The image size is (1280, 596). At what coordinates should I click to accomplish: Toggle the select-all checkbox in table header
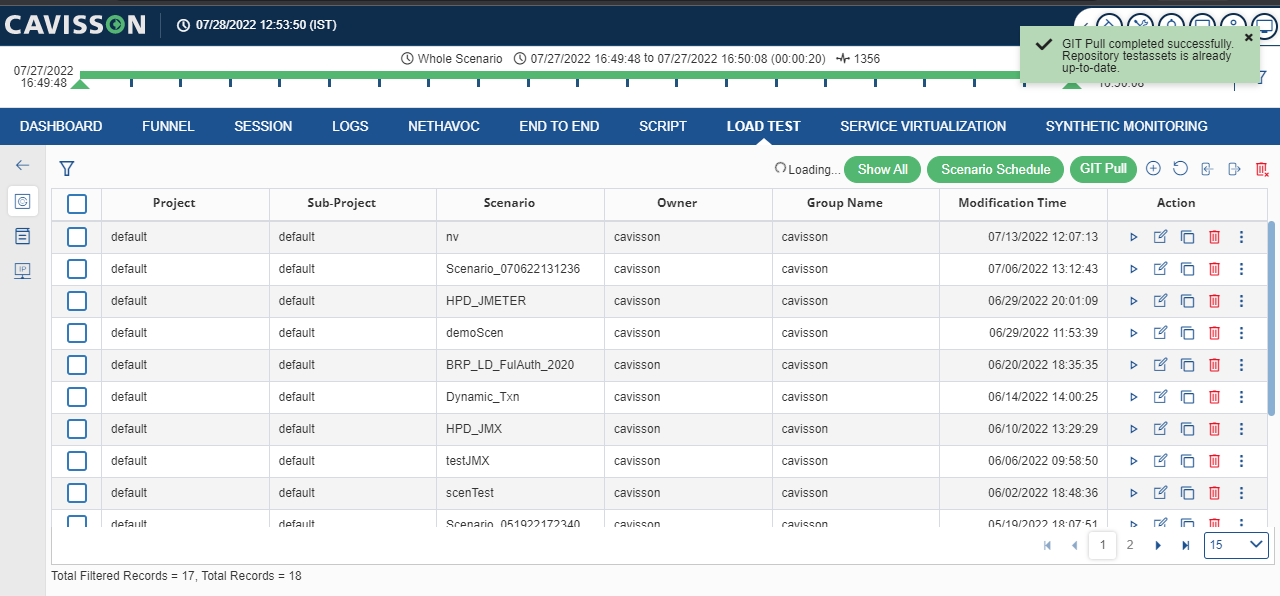(77, 204)
